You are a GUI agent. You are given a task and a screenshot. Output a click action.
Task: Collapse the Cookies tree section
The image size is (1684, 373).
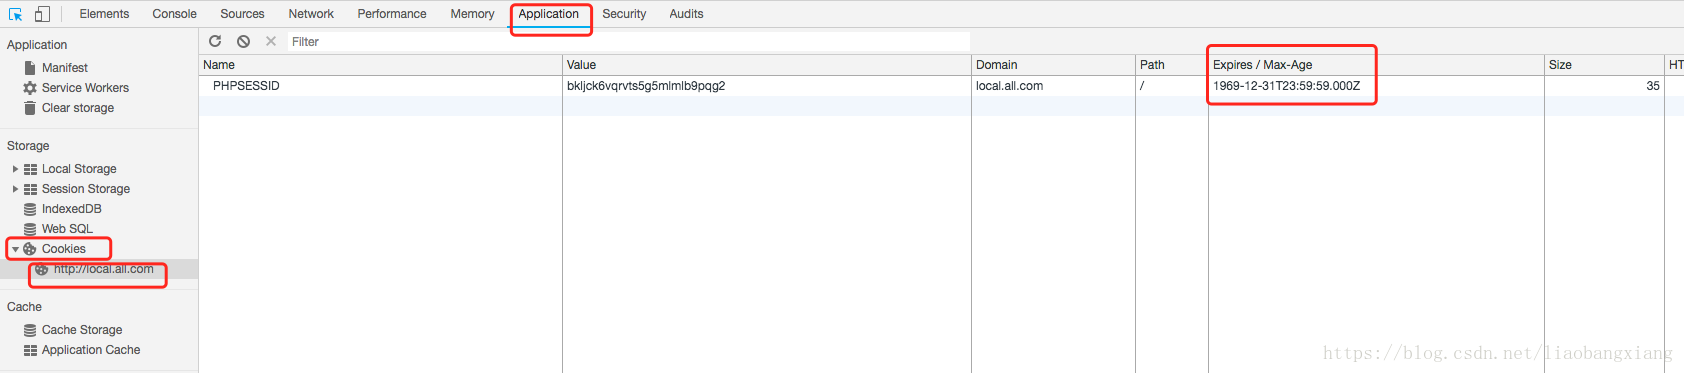point(15,249)
